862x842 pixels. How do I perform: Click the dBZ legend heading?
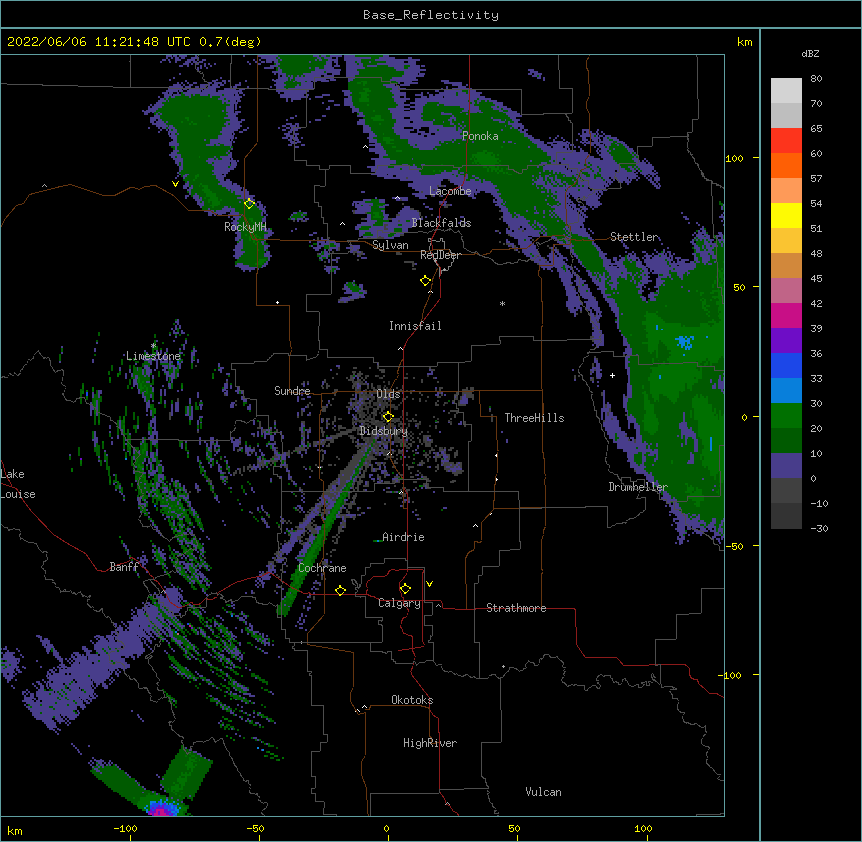click(x=810, y=54)
